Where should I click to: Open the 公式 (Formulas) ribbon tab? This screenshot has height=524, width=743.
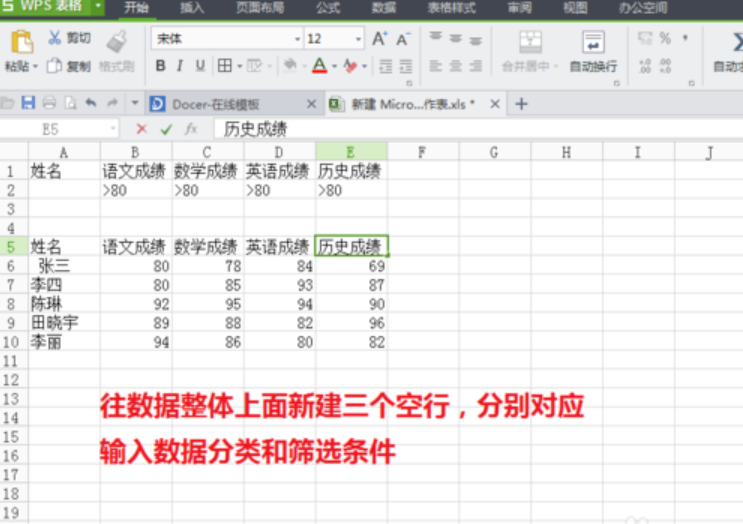(x=327, y=8)
